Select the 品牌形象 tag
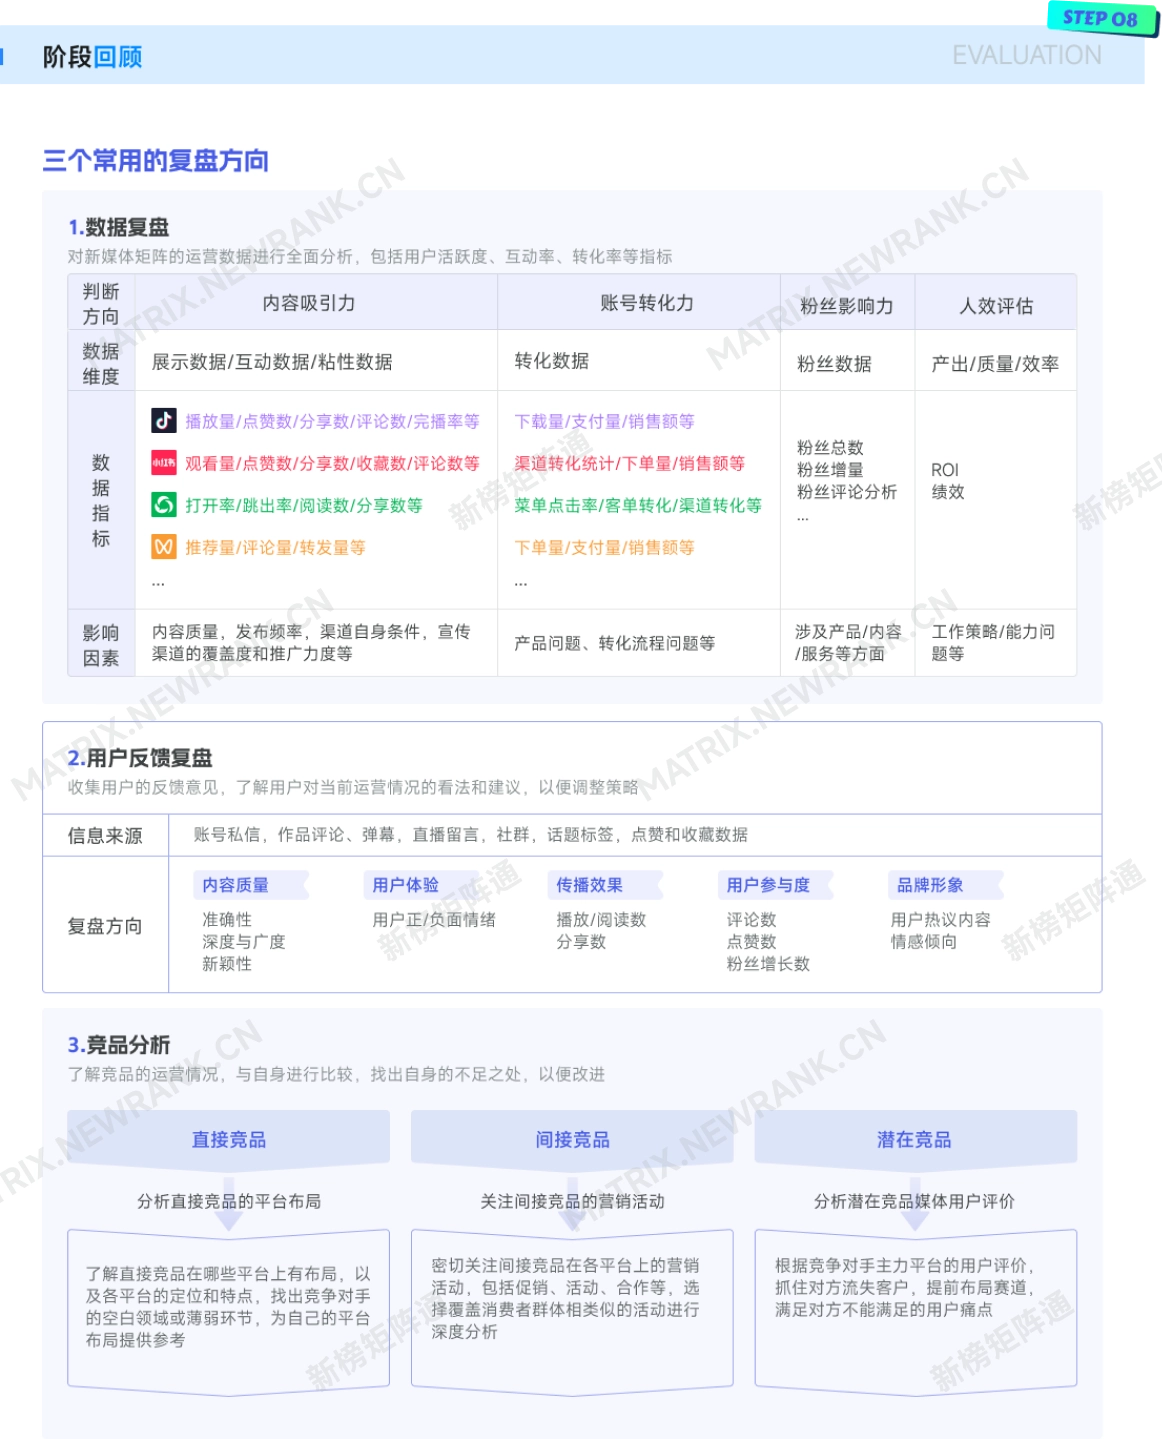 click(x=931, y=885)
